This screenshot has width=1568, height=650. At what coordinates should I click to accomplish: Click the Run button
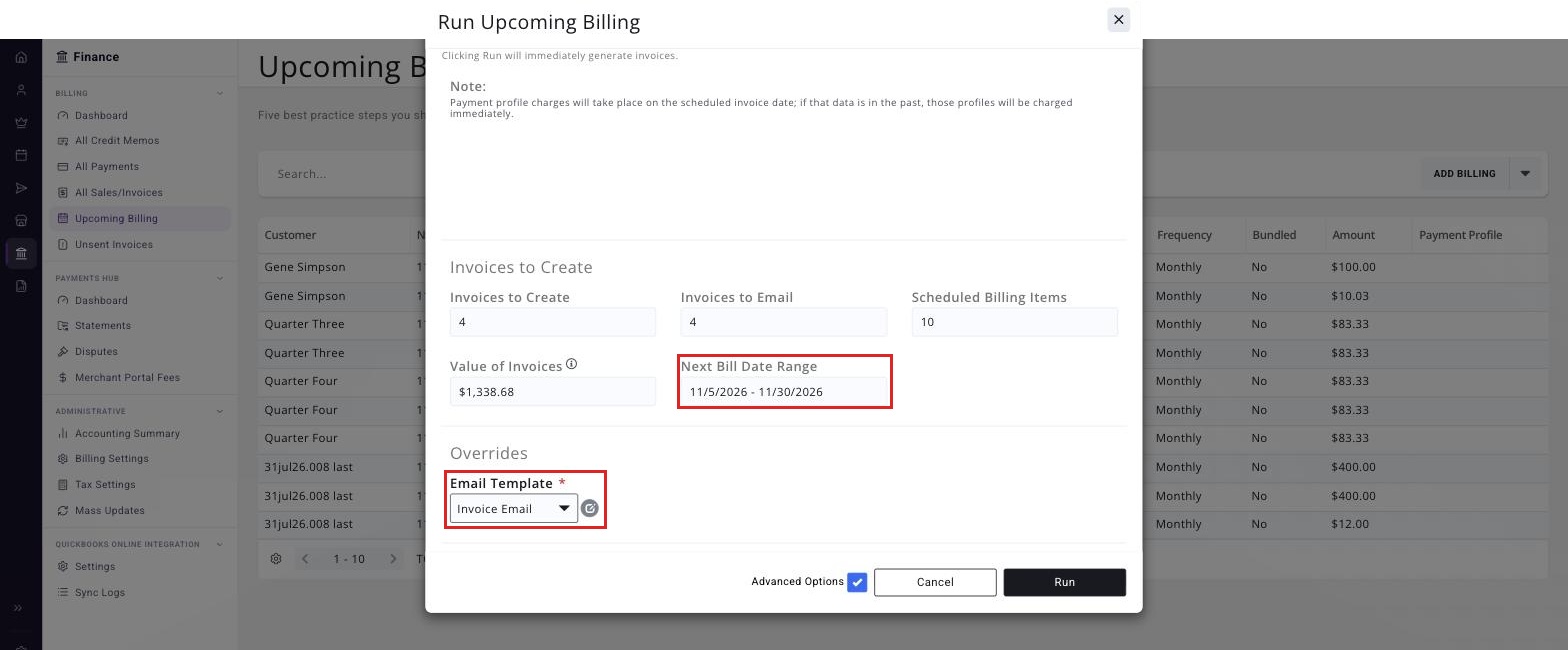coord(1065,582)
